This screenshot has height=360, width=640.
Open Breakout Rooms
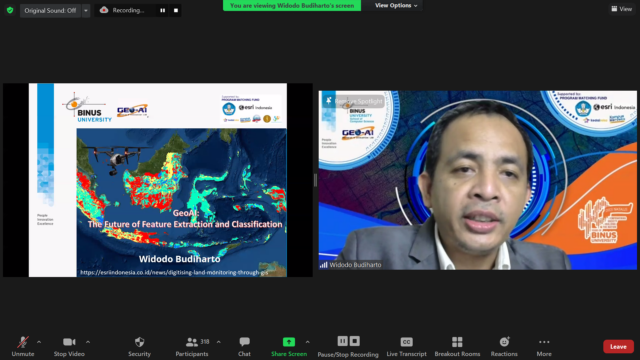tap(457, 347)
